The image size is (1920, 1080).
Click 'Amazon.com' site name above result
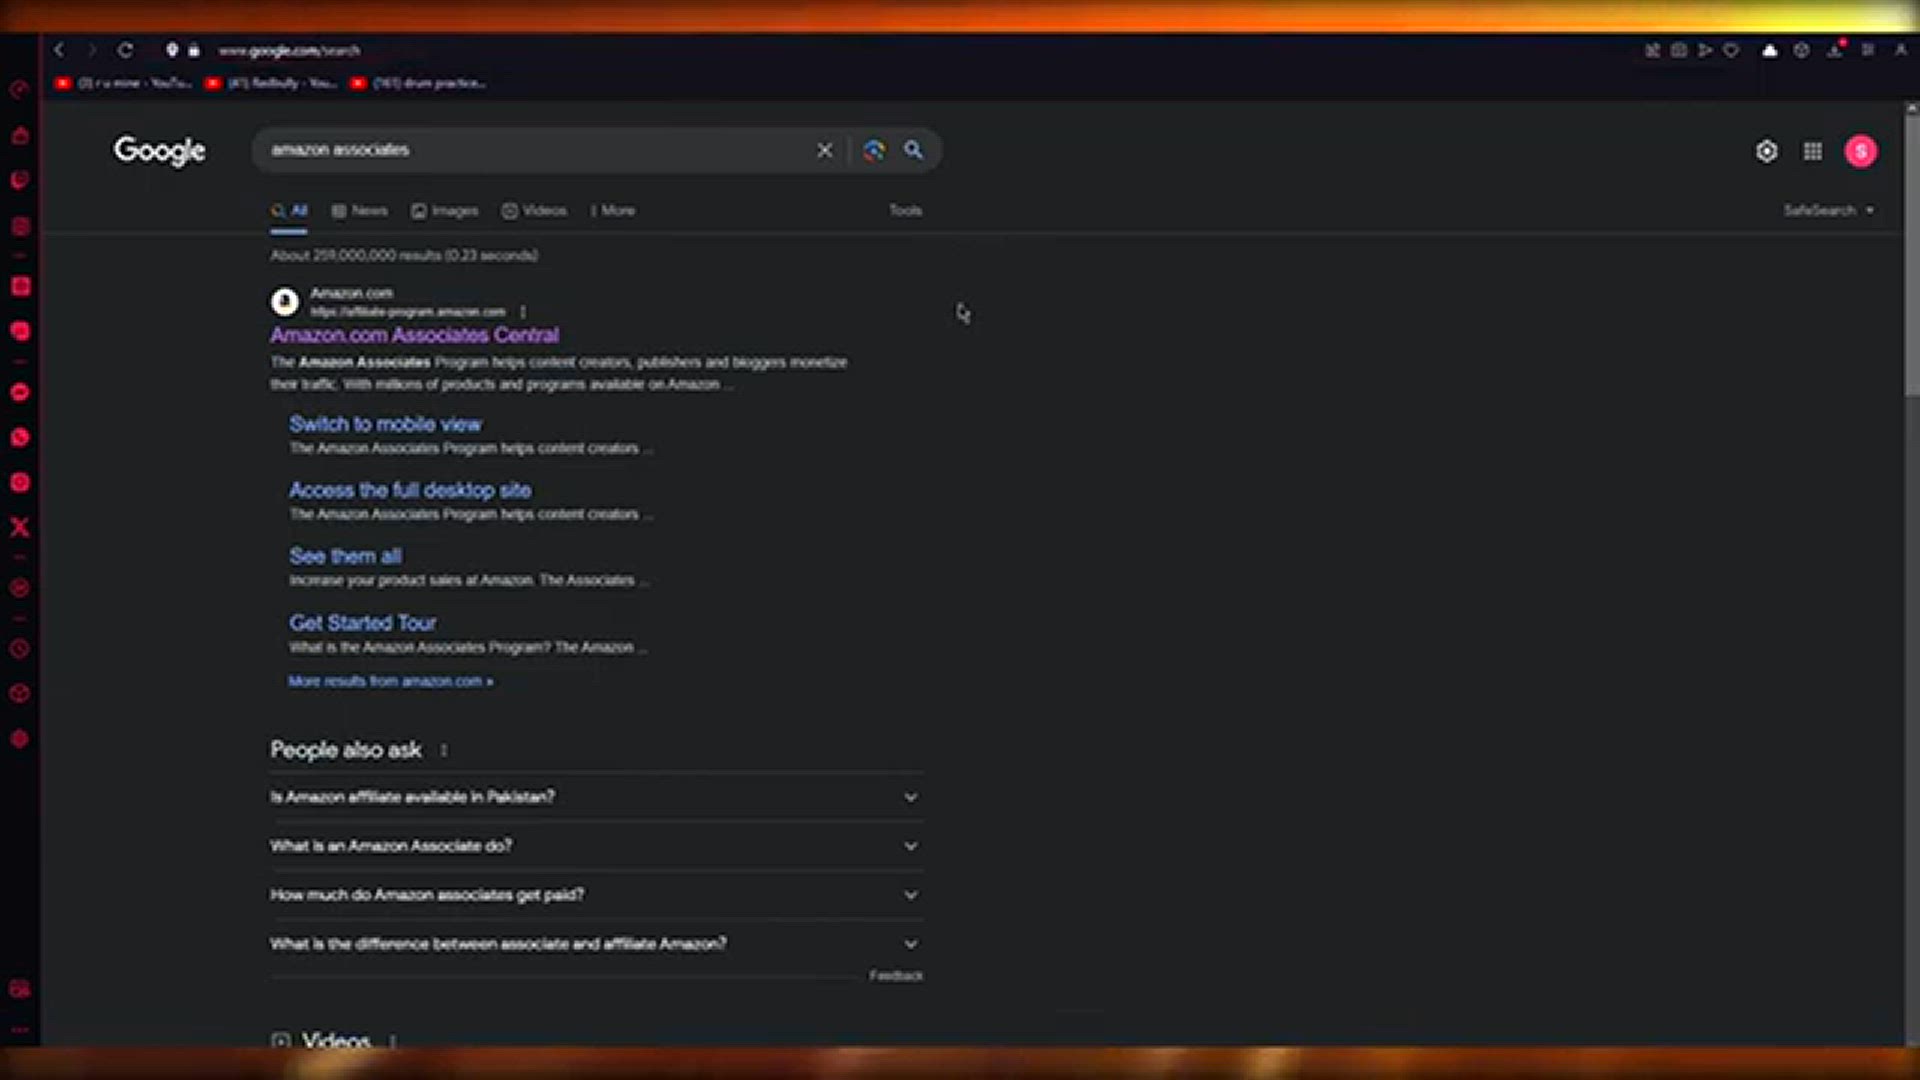351,293
